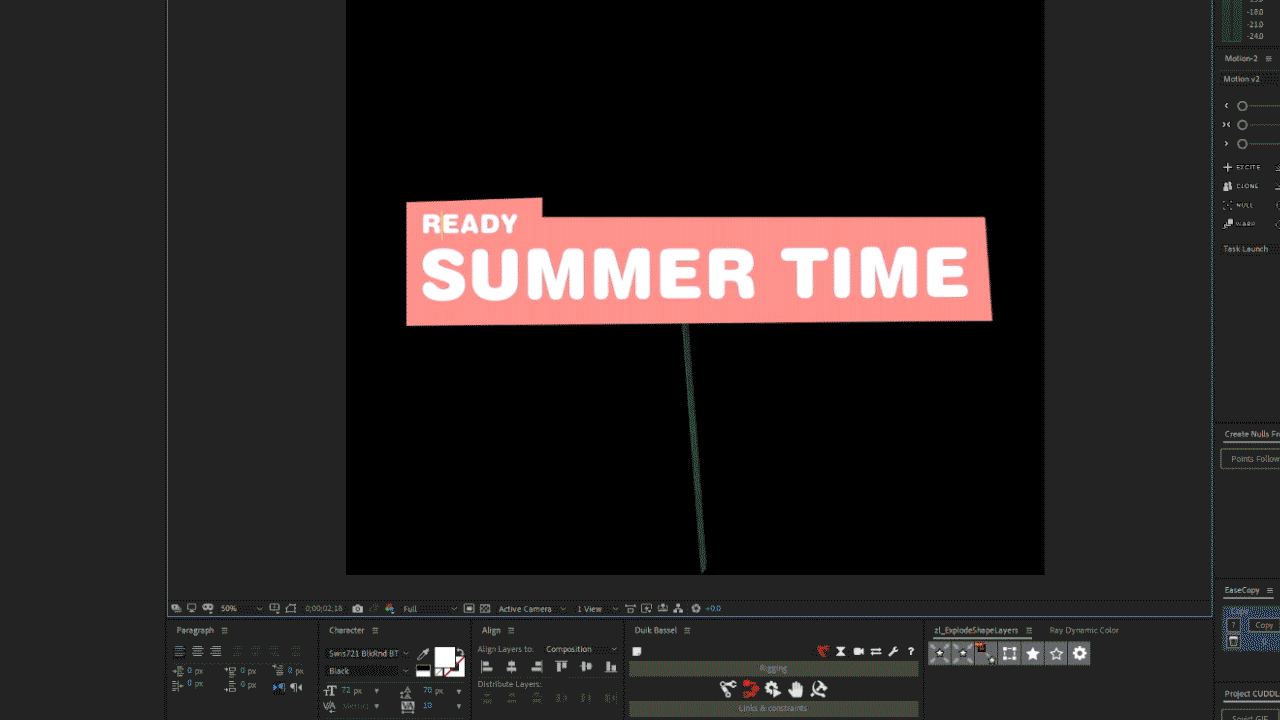Toggle the 3D glasses mask visibility icon
This screenshot has height=720, width=1280.
tap(208, 608)
